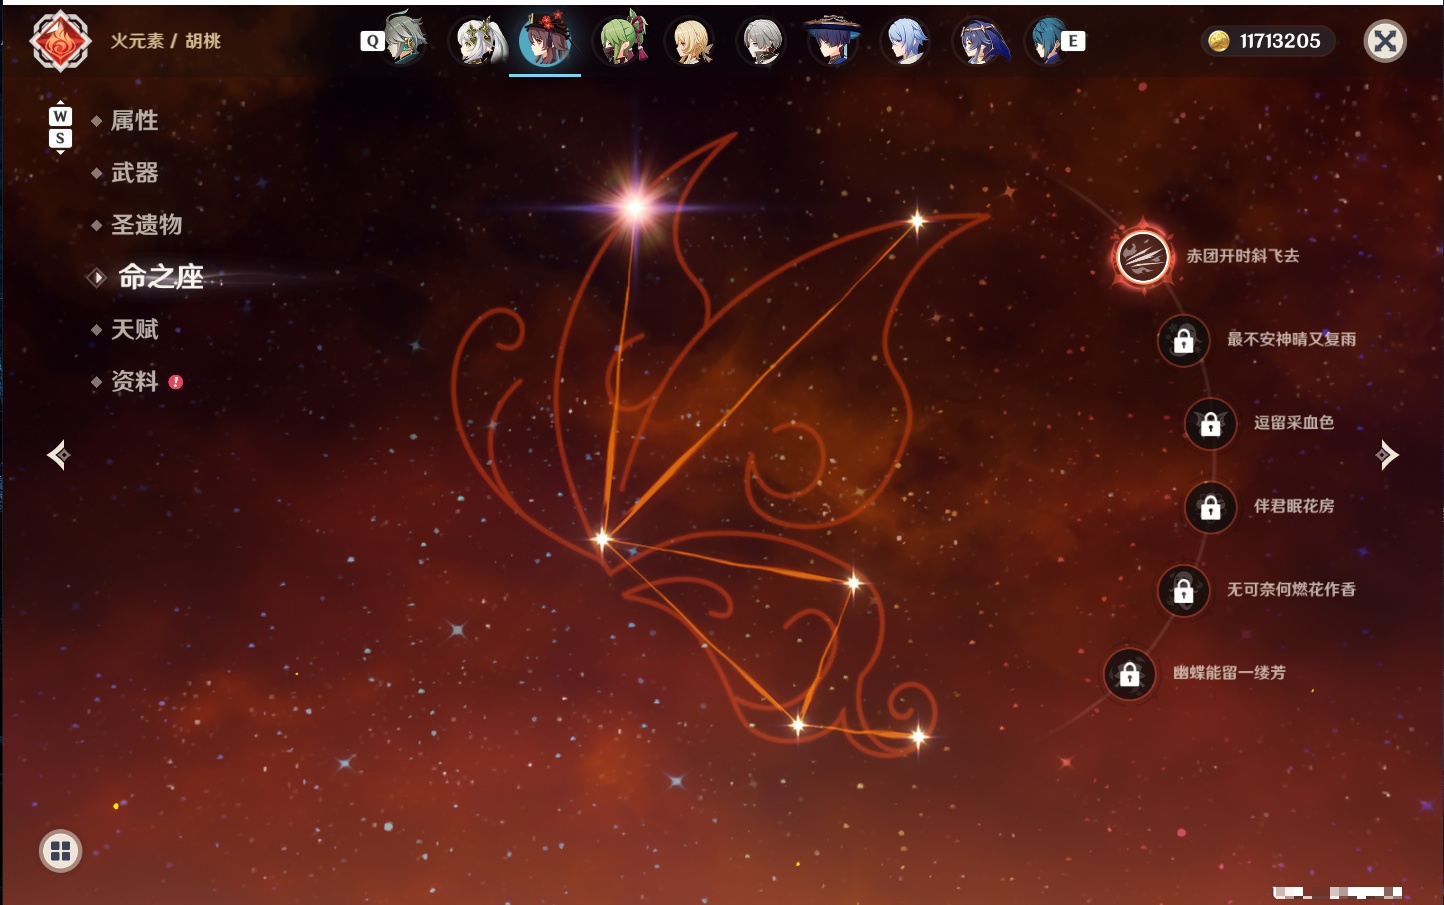Image resolution: width=1444 pixels, height=905 pixels.
Task: Open the four-square grid view button
Action: pos(60,851)
